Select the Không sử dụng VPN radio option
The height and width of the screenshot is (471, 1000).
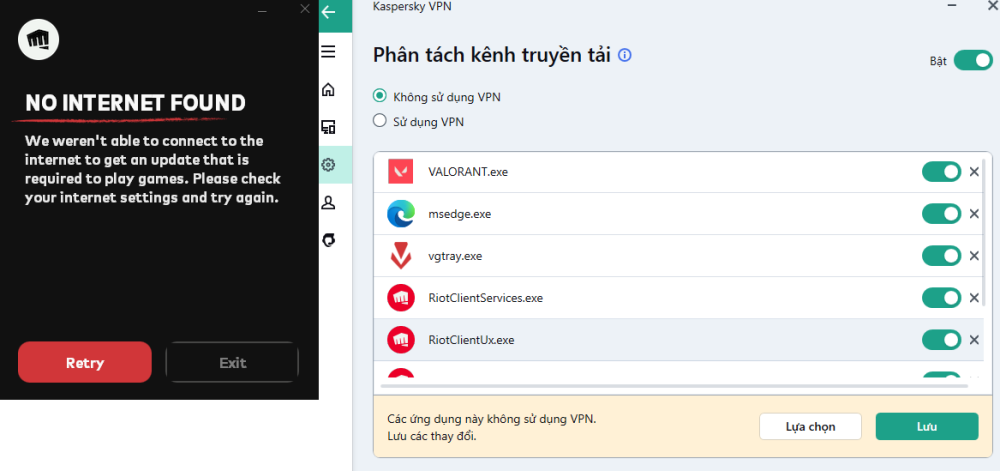(379, 96)
